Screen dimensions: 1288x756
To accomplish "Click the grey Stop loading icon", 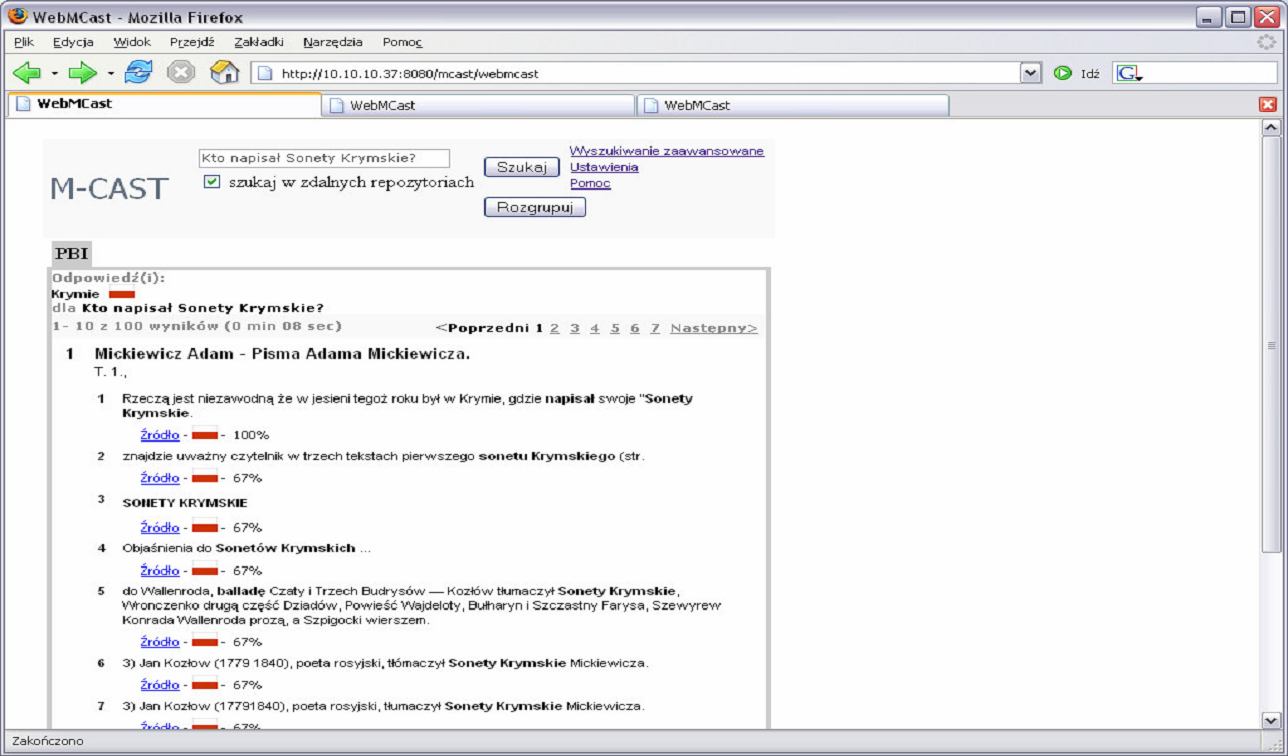I will point(180,73).
